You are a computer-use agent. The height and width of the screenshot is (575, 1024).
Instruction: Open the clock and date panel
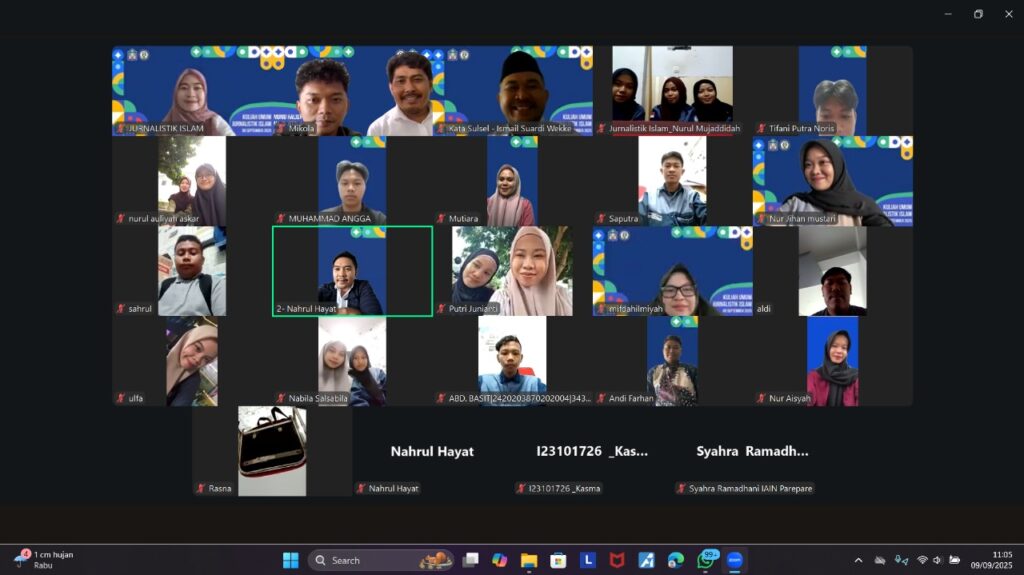[994, 560]
